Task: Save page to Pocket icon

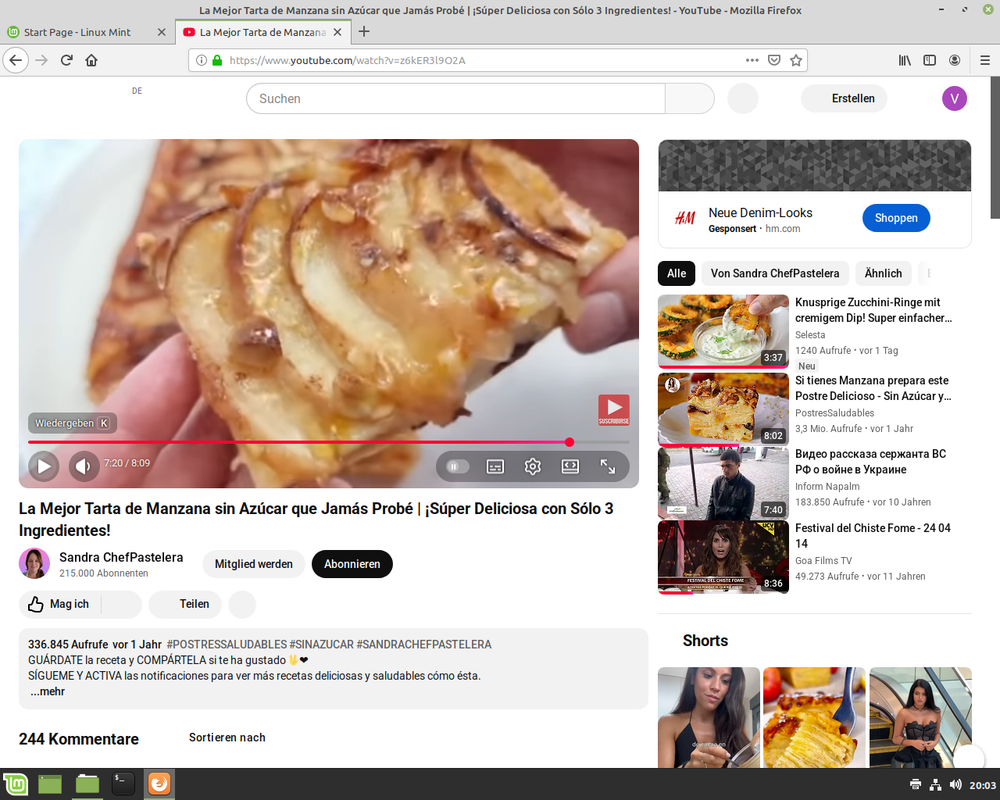Action: 774,61
